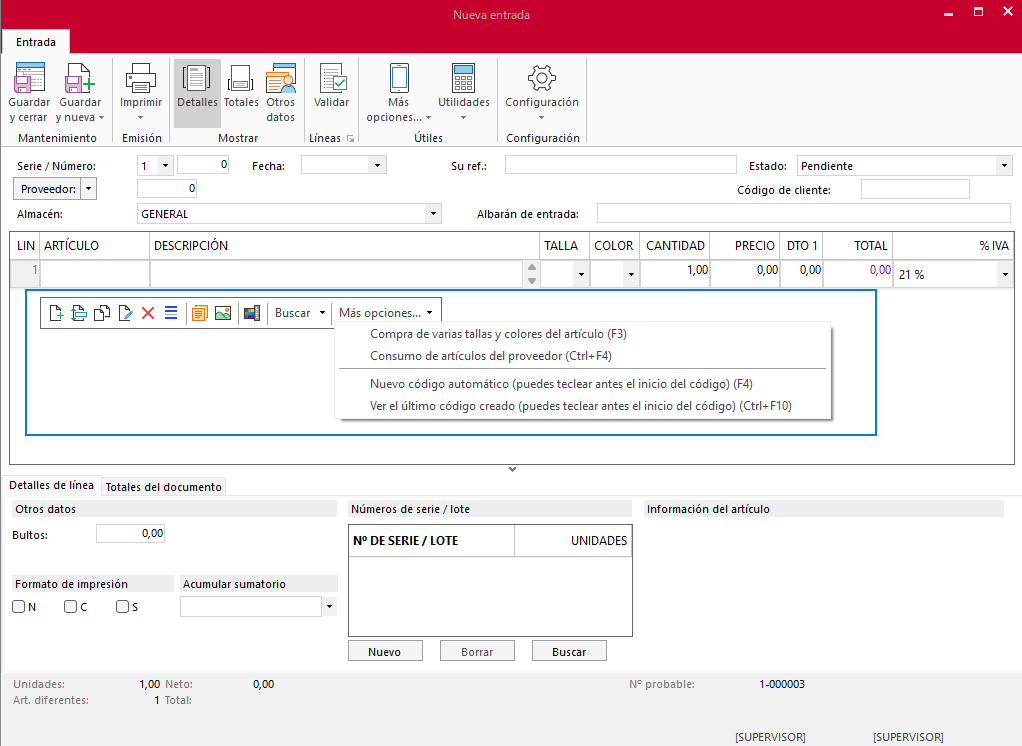Click the Buscar serie/lote button

[x=569, y=652]
